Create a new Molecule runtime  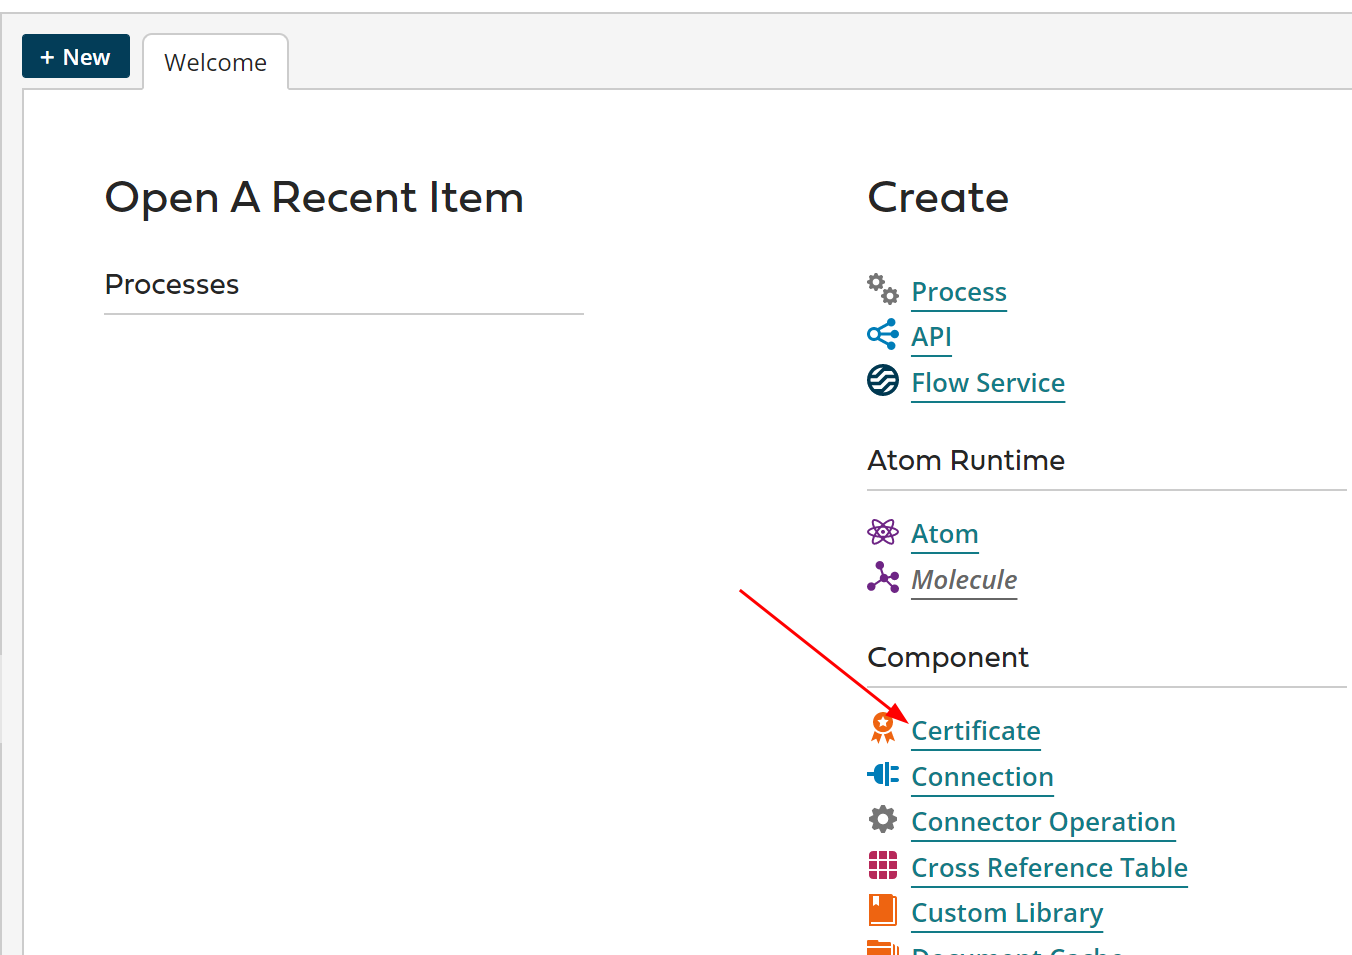pos(963,580)
